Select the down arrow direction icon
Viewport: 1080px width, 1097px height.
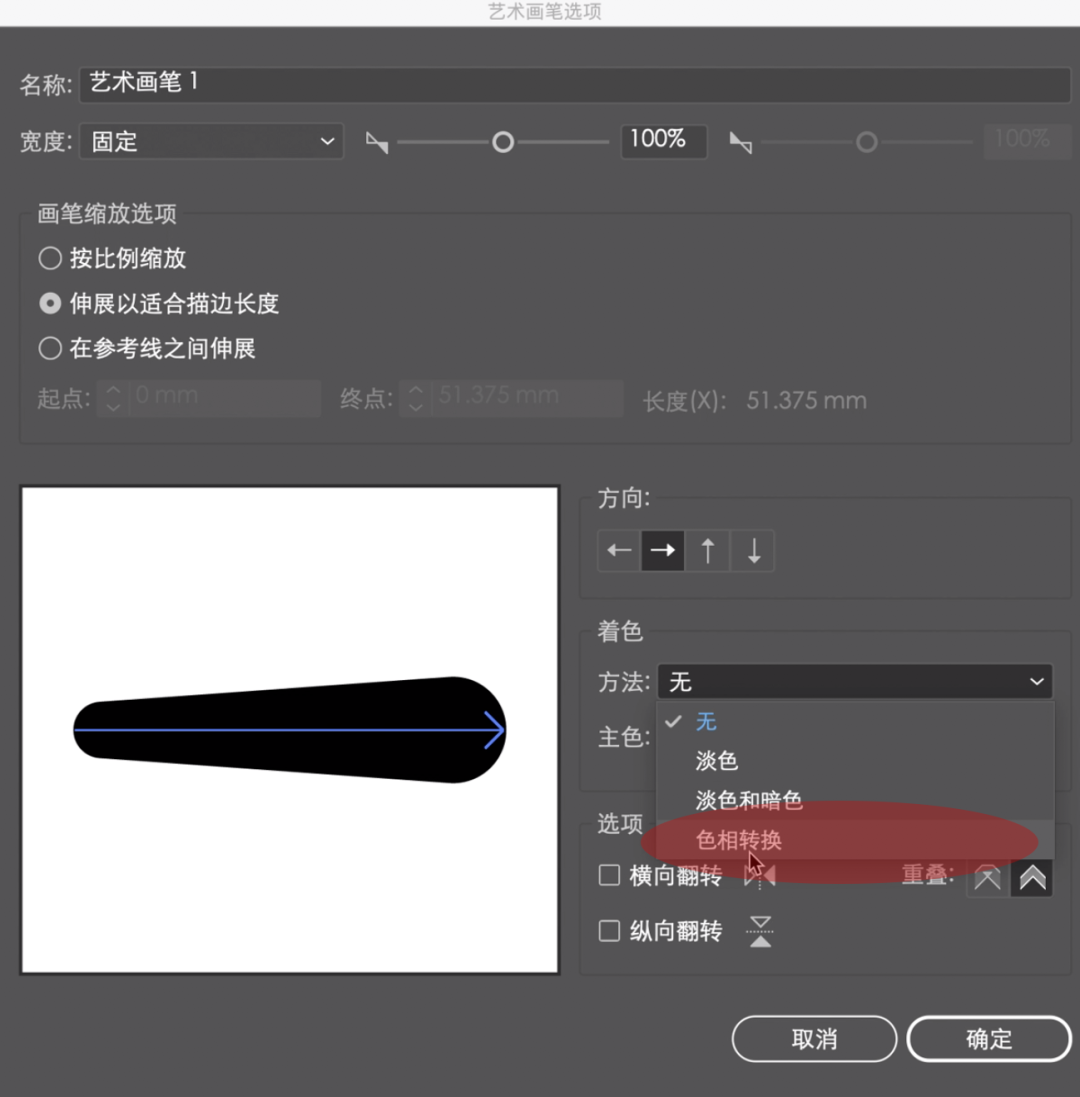coord(753,551)
